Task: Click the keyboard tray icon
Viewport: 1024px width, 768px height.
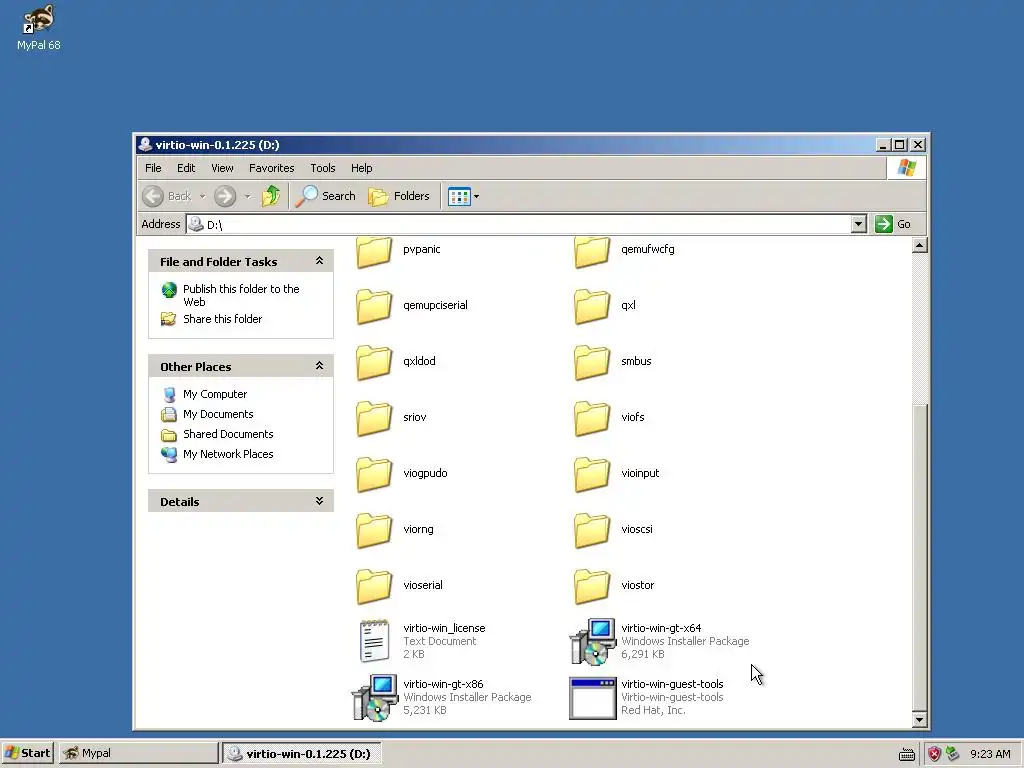Action: pos(906,754)
